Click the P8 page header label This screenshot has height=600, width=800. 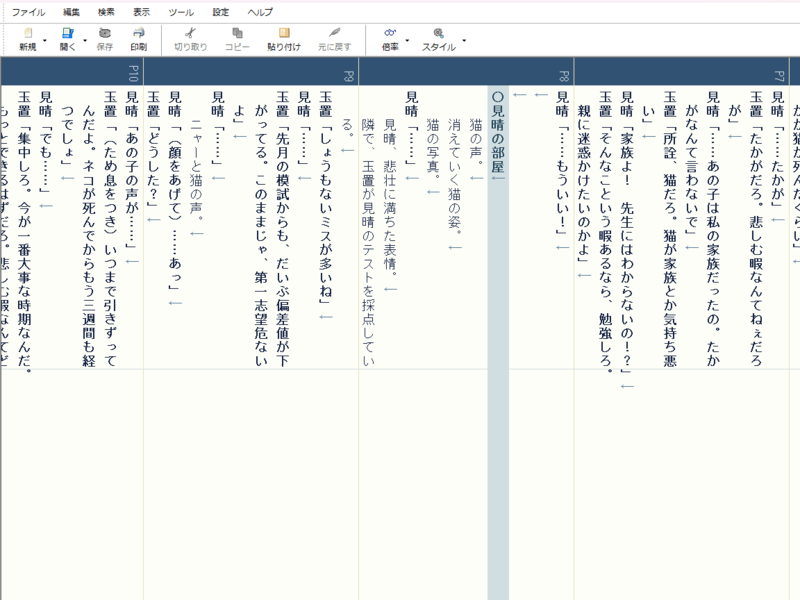click(x=564, y=76)
